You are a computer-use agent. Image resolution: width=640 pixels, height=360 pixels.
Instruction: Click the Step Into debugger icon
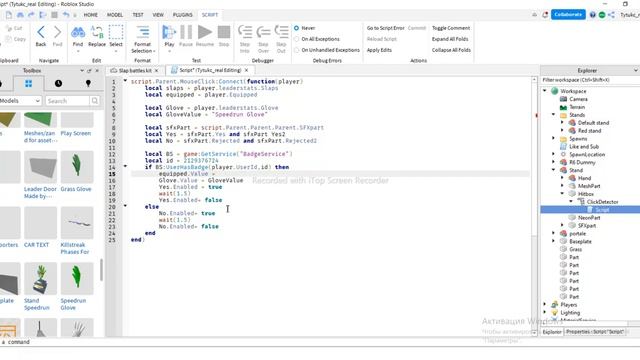[x=245, y=33]
